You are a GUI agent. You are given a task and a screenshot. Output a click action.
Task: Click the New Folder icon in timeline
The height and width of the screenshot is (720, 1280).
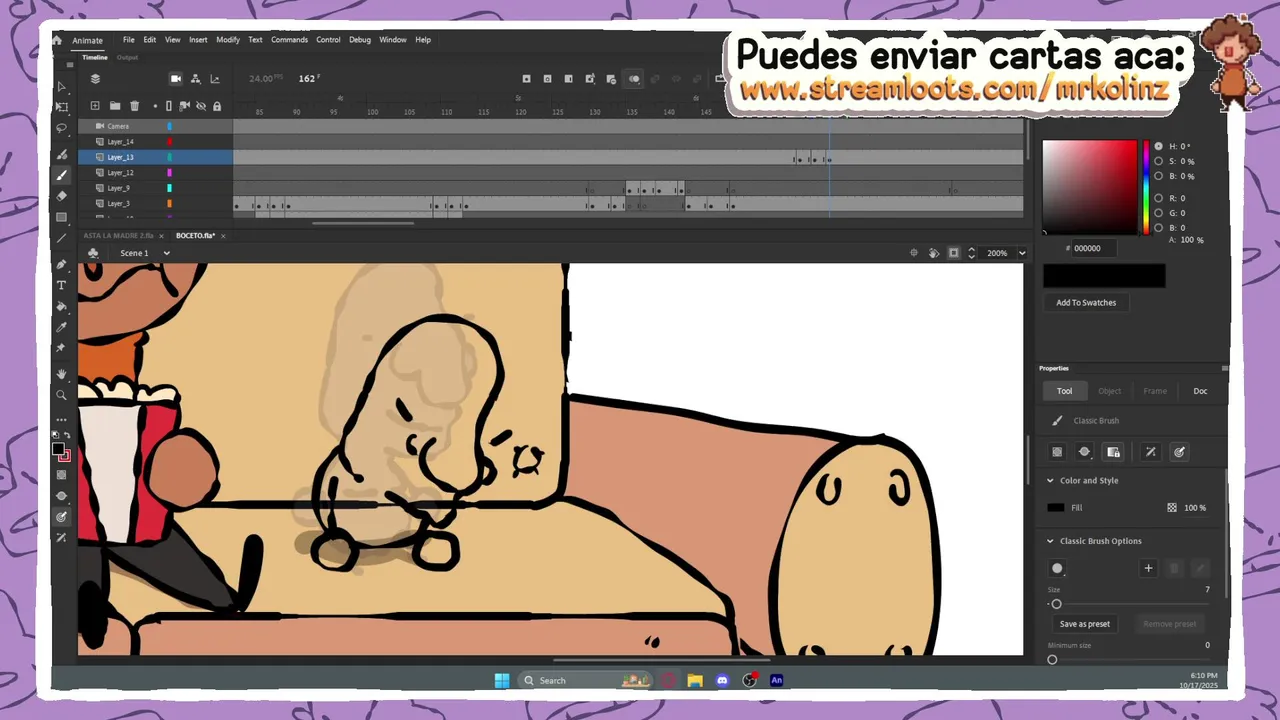[x=115, y=106]
